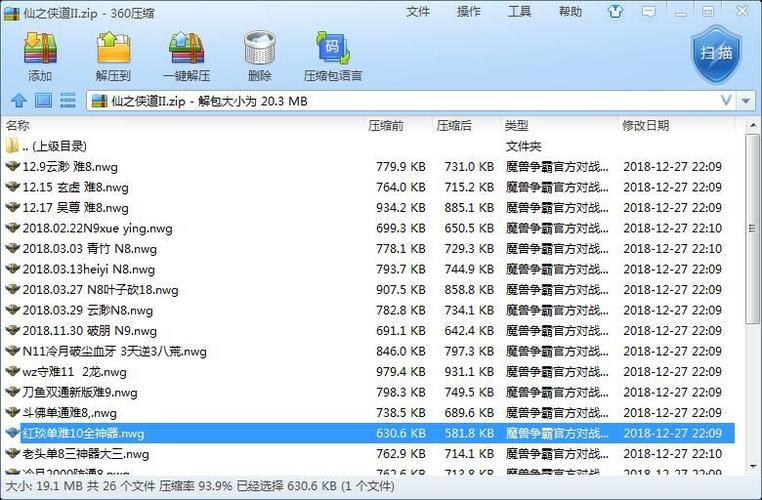Viewport: 762px width, 500px height.
Task: Click the address bar path field
Action: tap(411, 101)
